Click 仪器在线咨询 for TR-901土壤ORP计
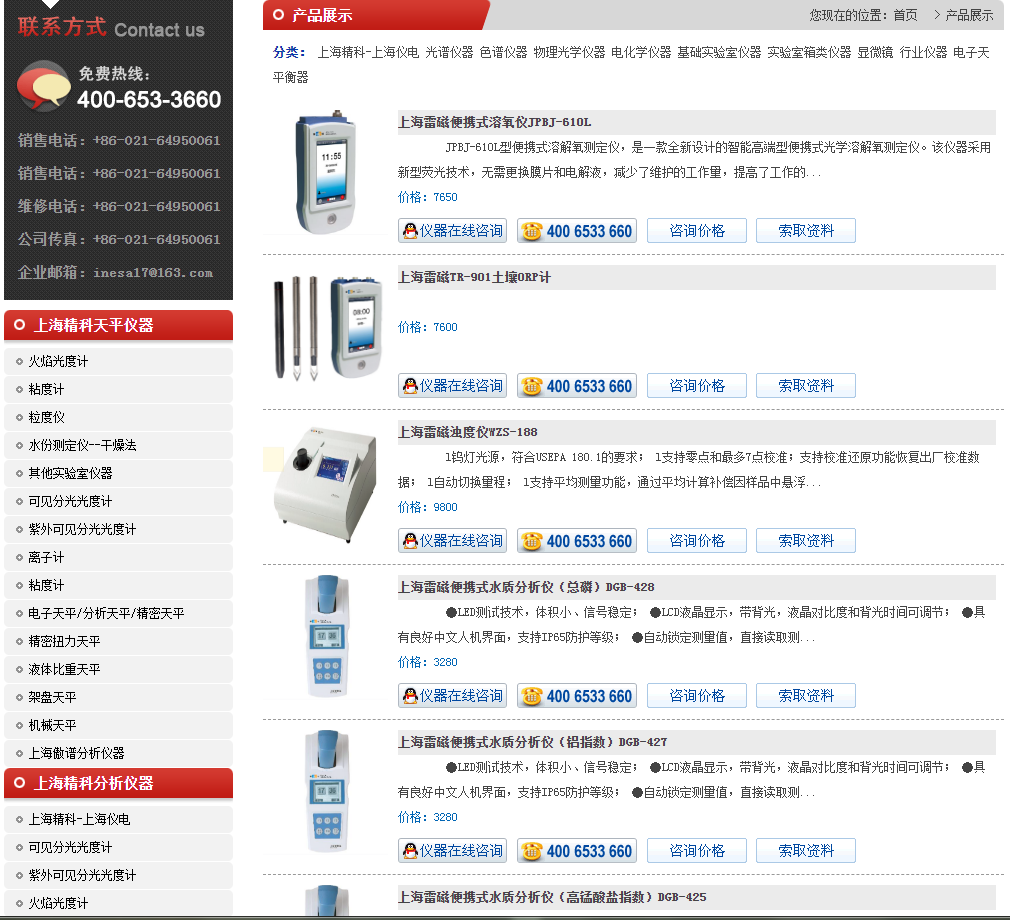 point(452,386)
